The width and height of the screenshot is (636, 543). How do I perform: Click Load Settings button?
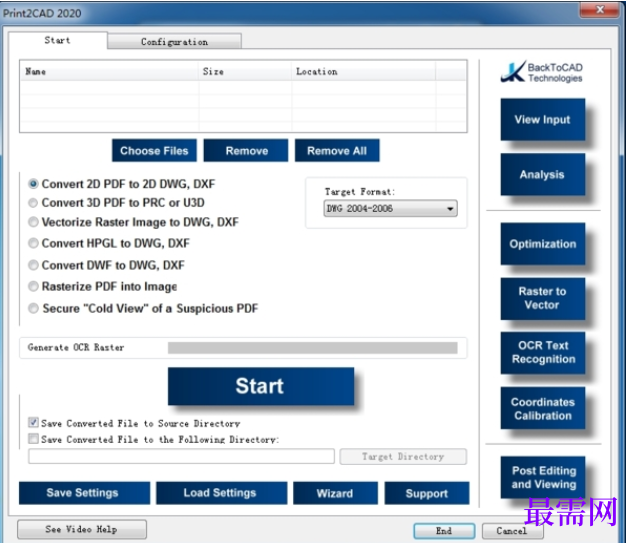pyautogui.click(x=221, y=493)
